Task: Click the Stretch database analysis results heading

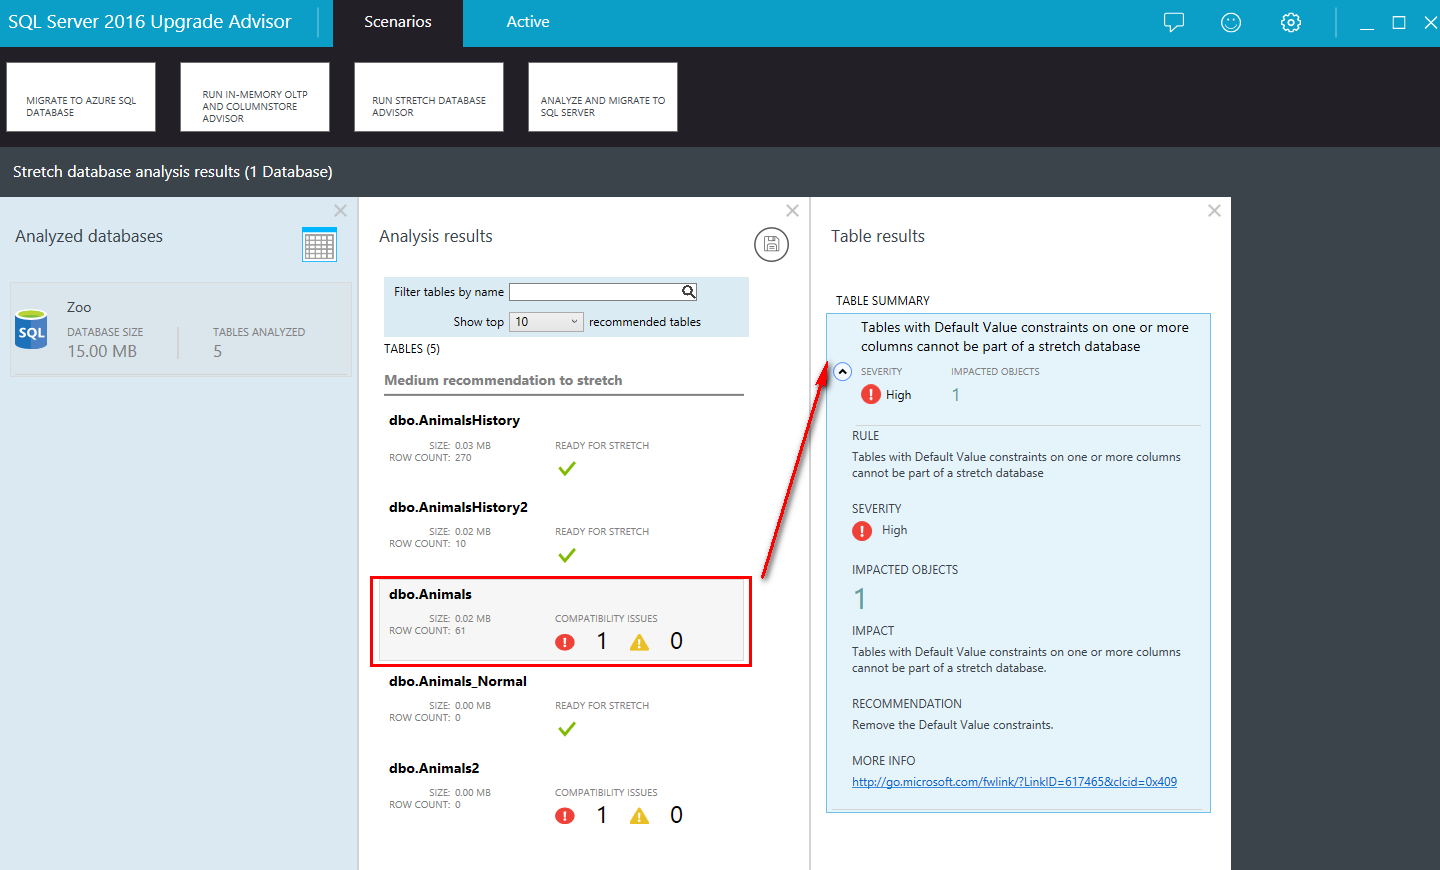Action: coord(173,172)
